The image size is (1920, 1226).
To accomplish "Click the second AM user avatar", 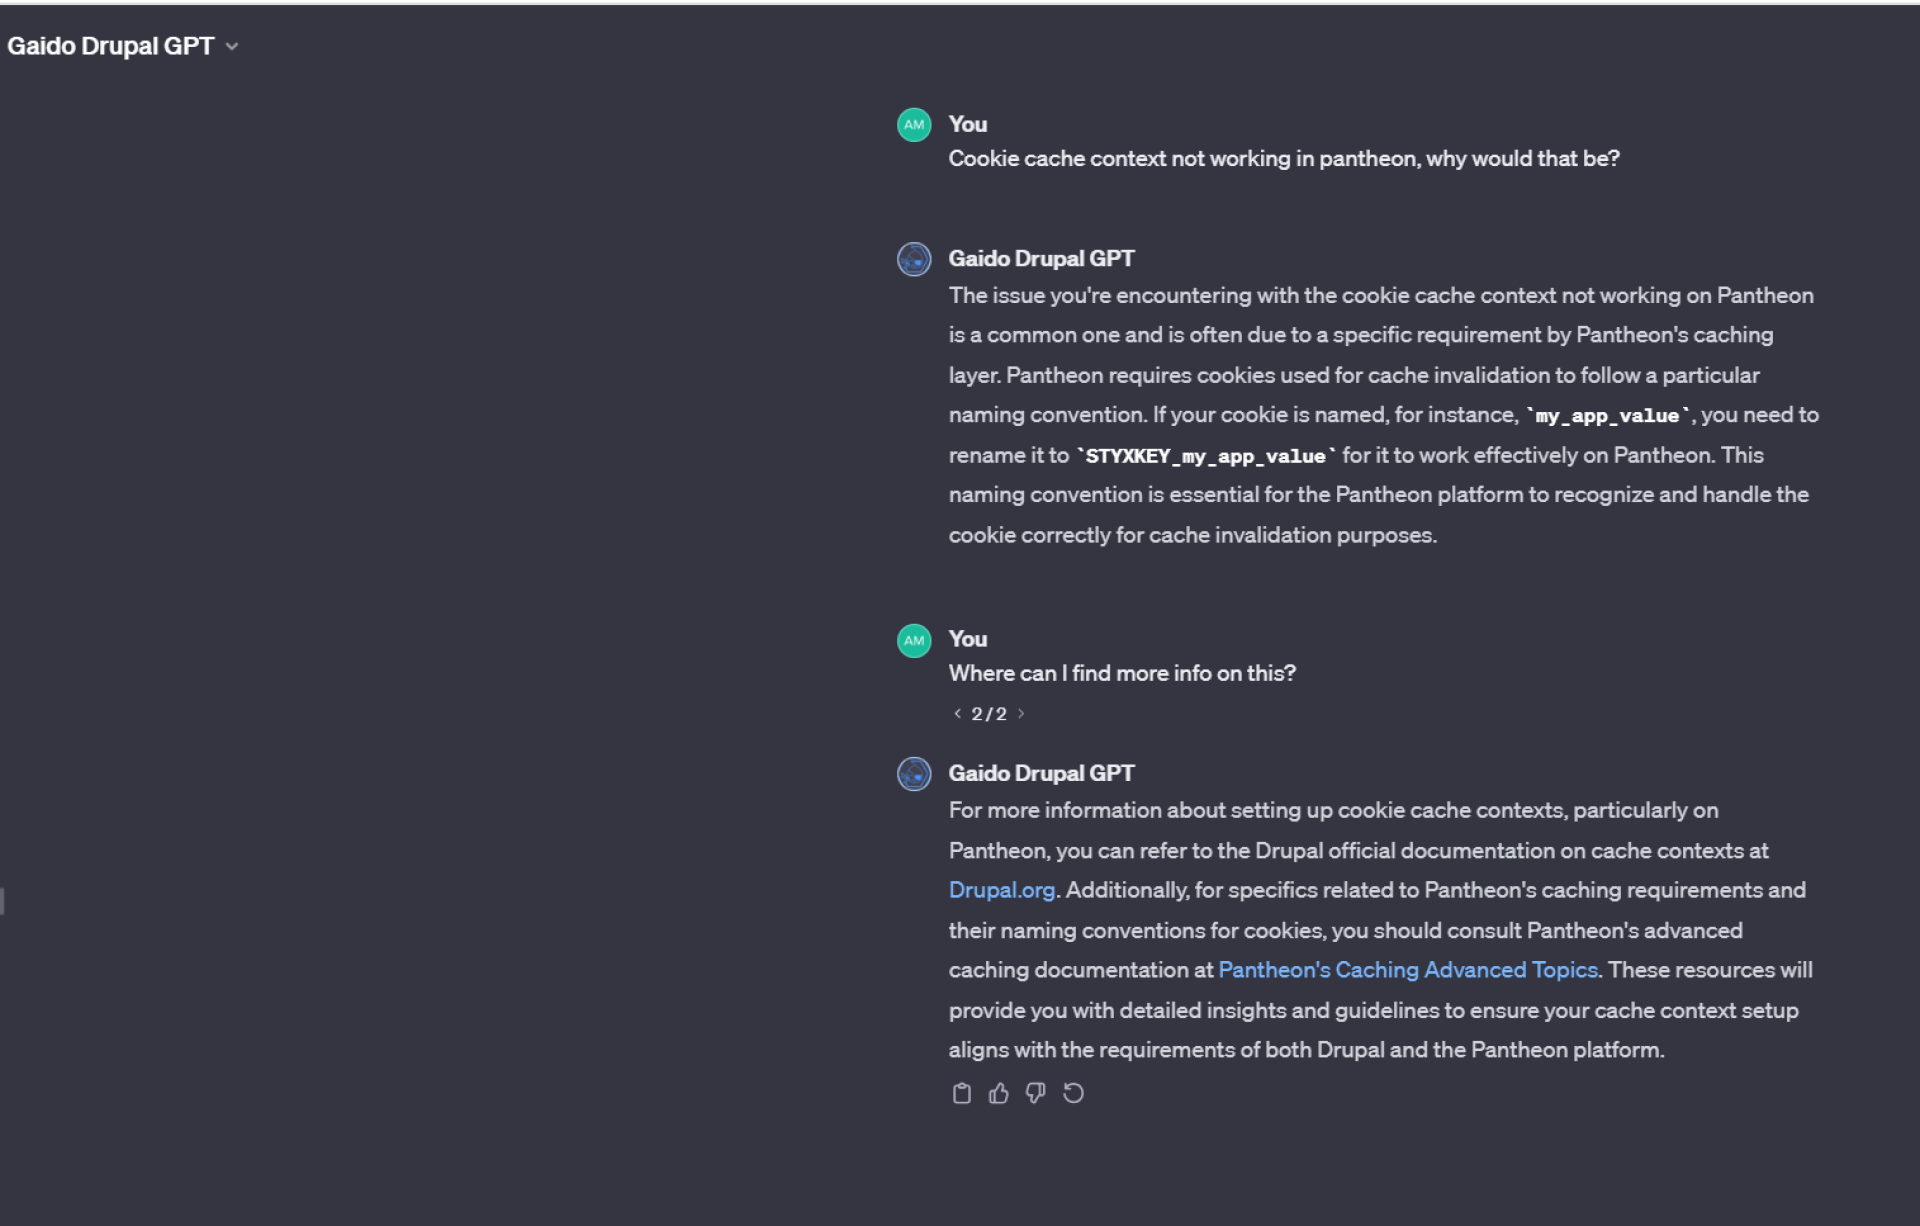I will [914, 640].
